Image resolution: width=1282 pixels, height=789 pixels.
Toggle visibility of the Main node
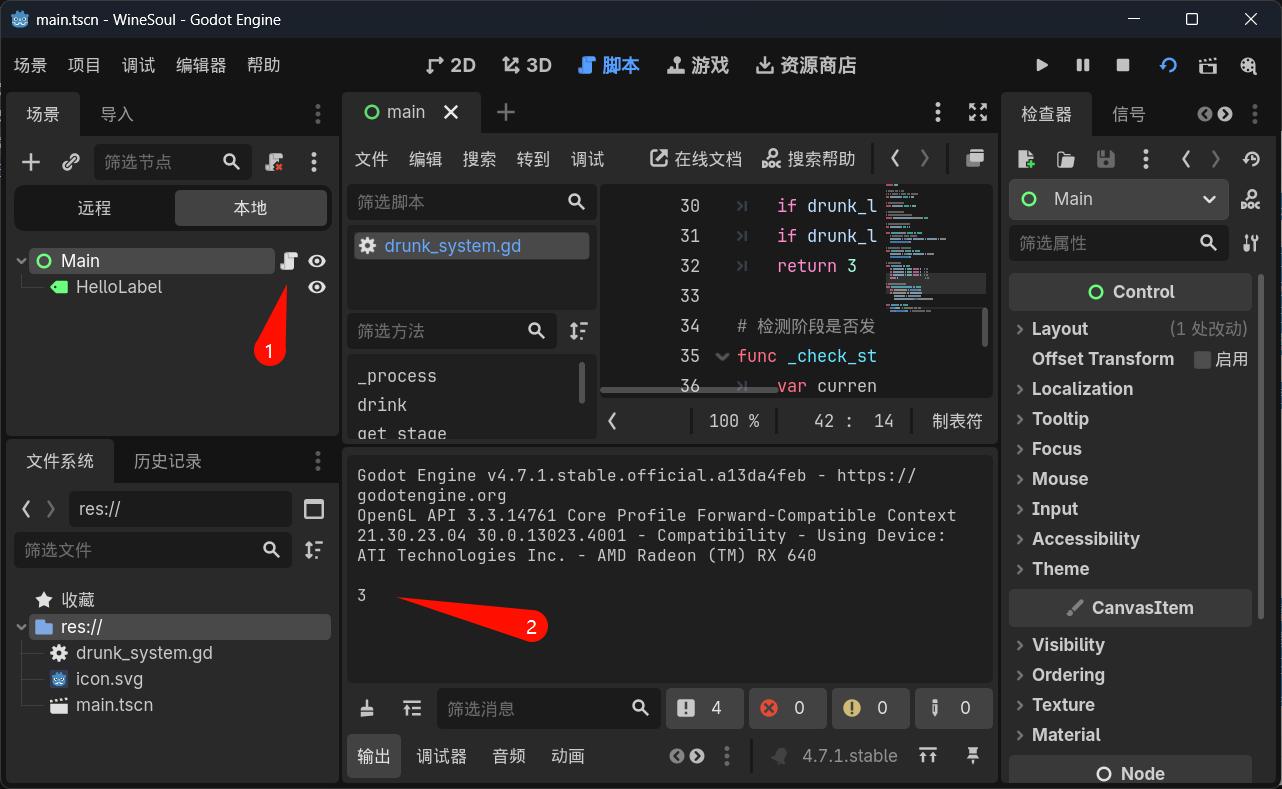tap(317, 261)
